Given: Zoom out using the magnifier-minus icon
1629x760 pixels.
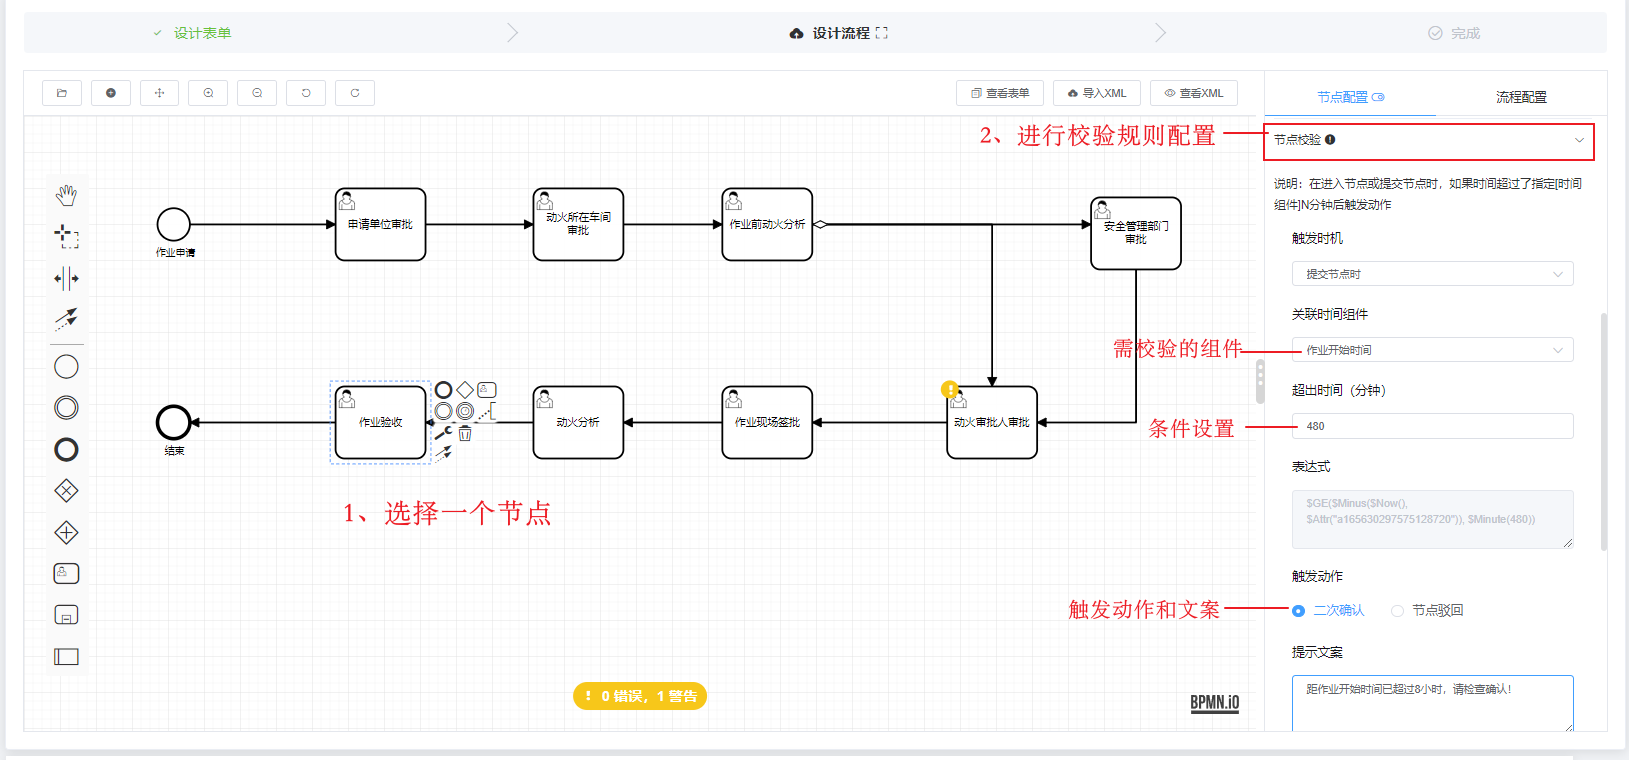Looking at the screenshot, I should pyautogui.click(x=257, y=93).
